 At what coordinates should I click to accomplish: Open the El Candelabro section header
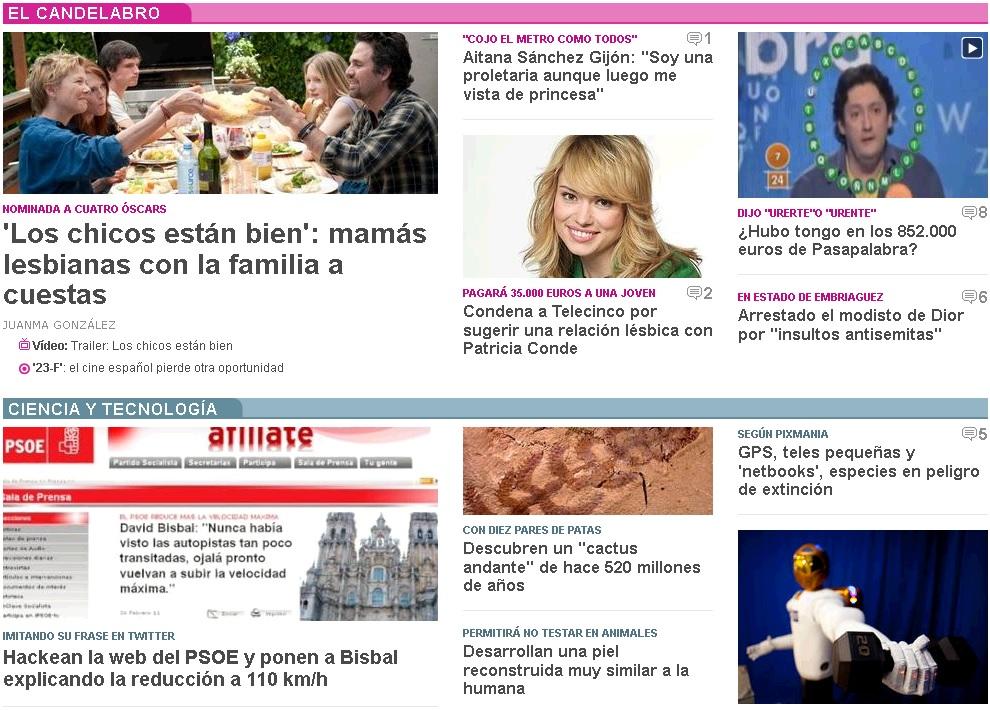click(84, 13)
